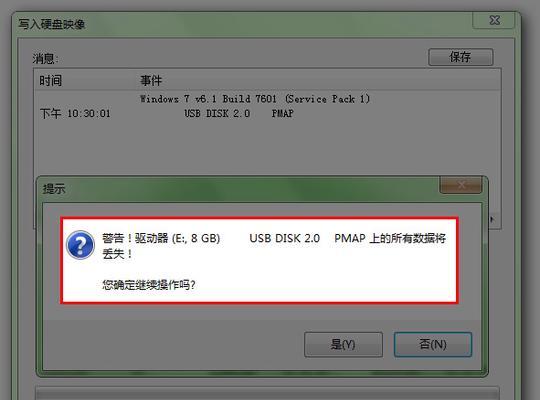Confirm by clicking the 是(Y) button

point(343,344)
